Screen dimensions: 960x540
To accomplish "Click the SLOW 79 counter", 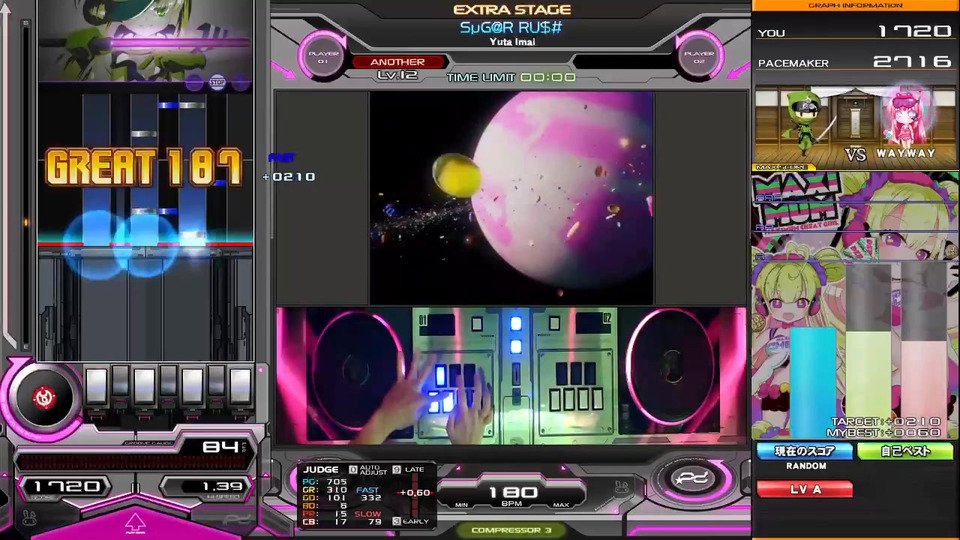I will [369, 518].
